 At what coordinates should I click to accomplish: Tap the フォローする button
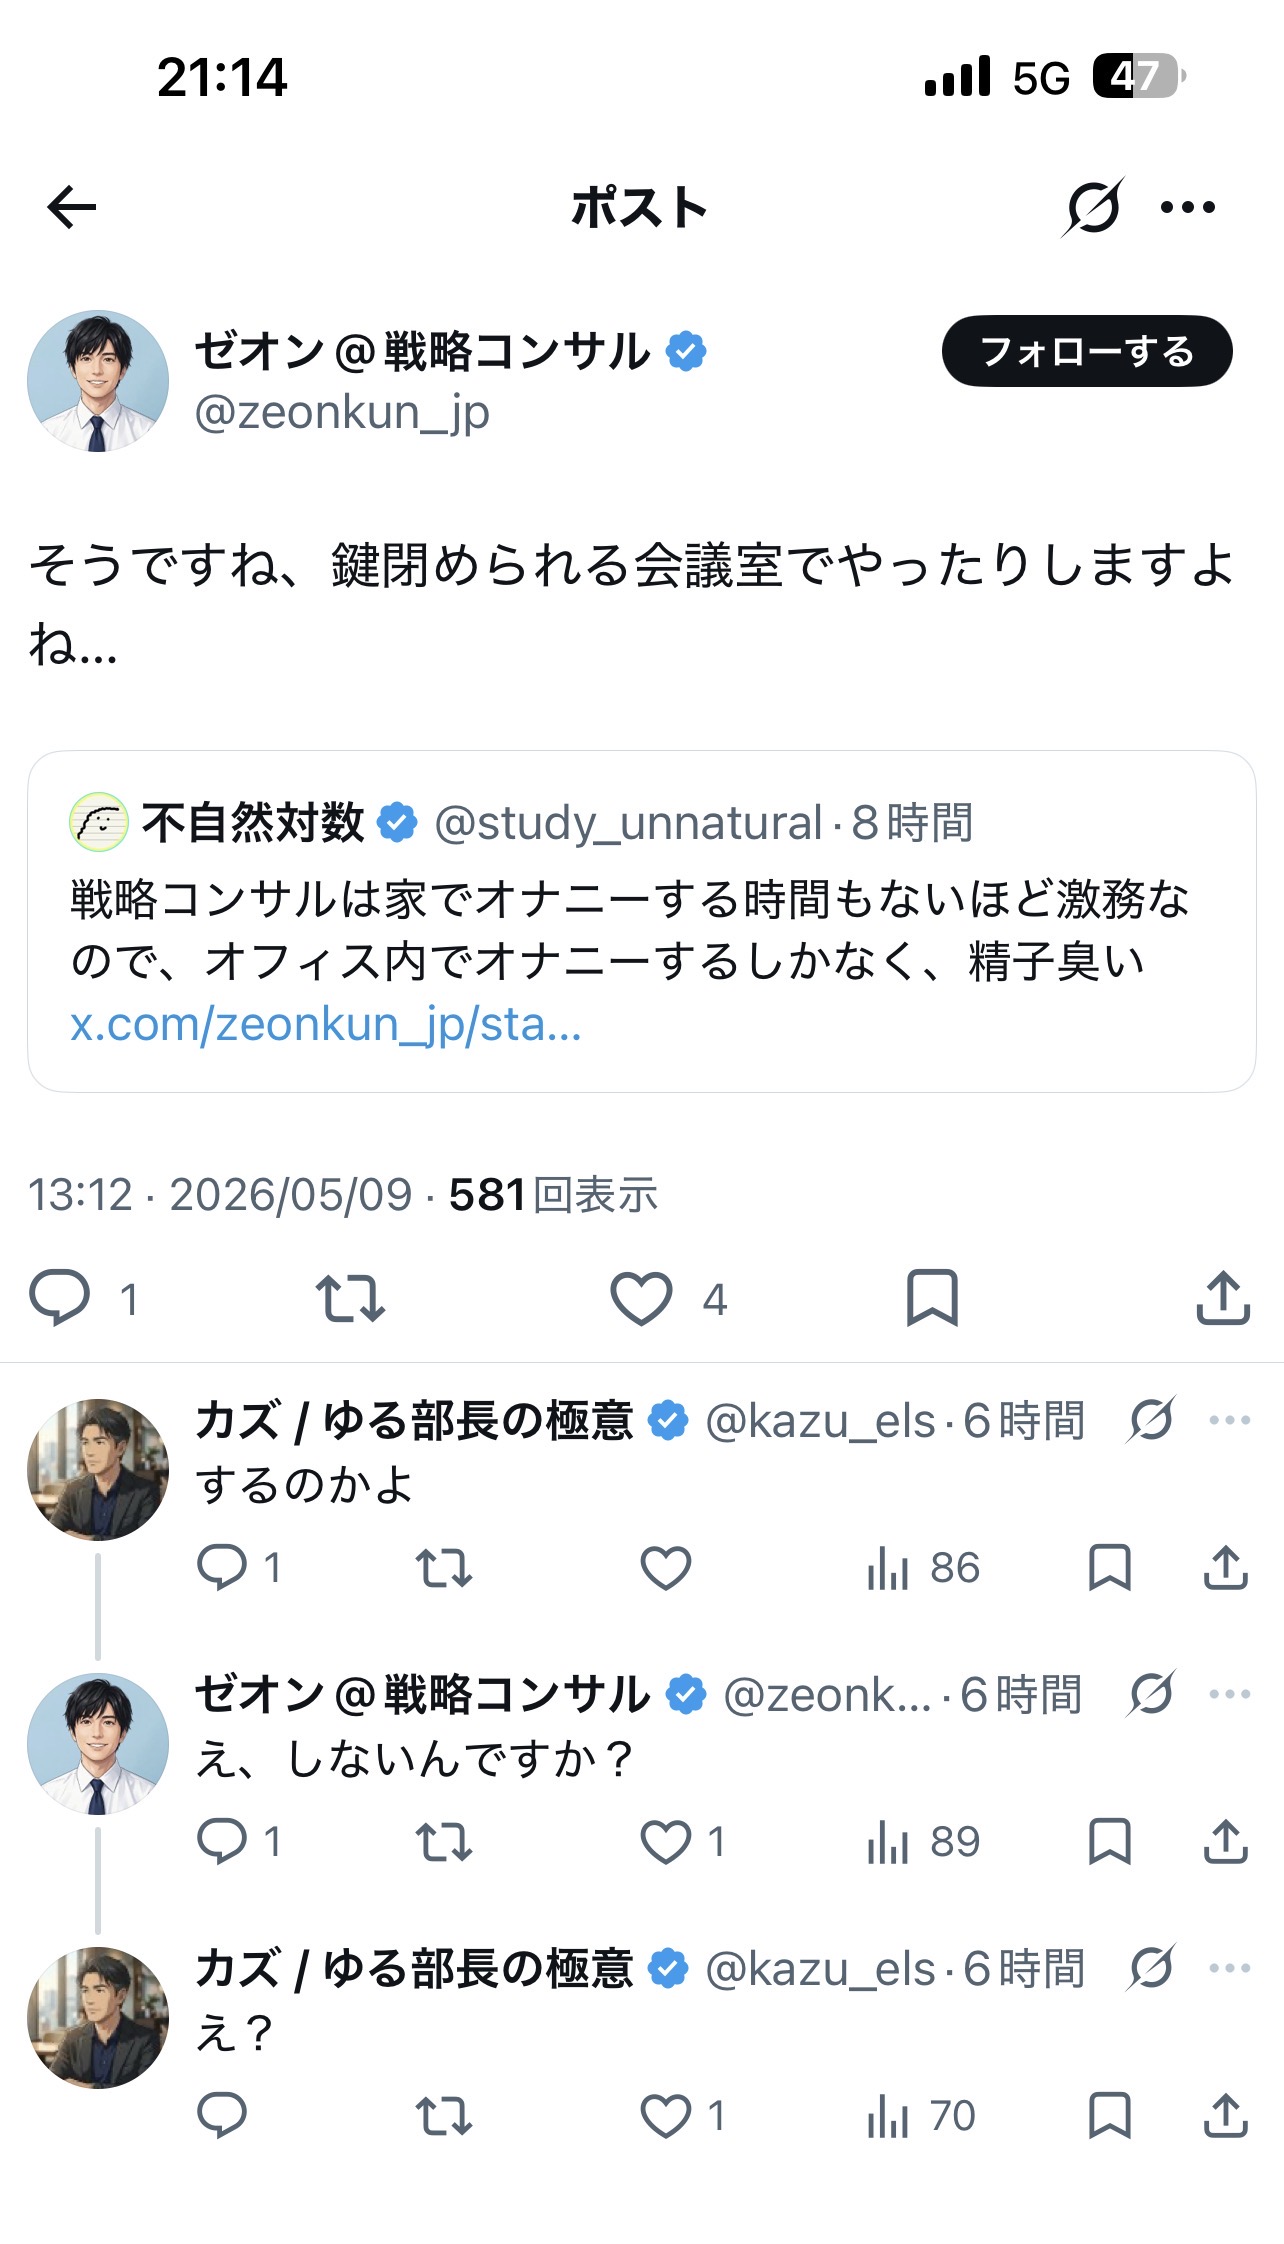[x=1087, y=351]
